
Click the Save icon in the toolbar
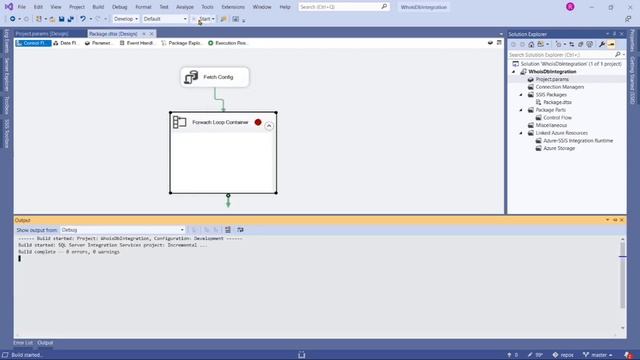click(62, 19)
